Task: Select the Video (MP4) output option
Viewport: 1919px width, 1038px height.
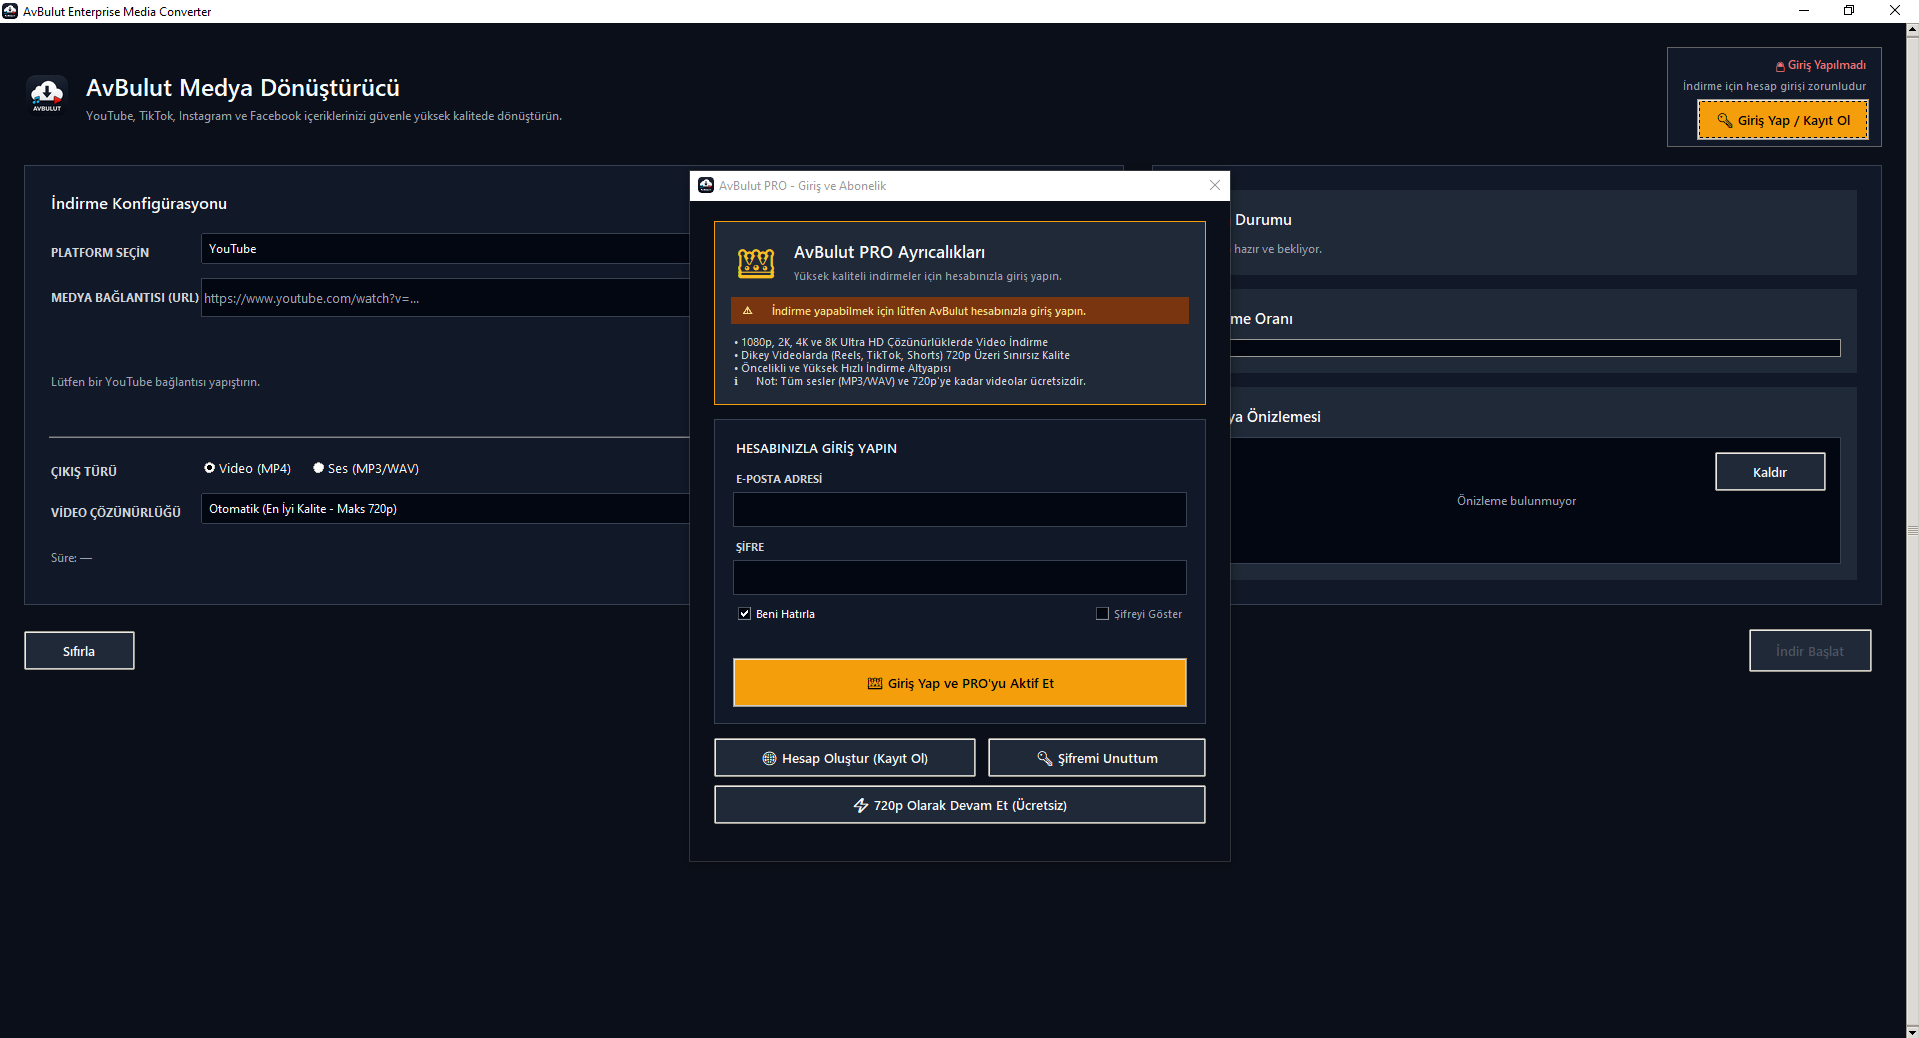Action: coord(247,468)
